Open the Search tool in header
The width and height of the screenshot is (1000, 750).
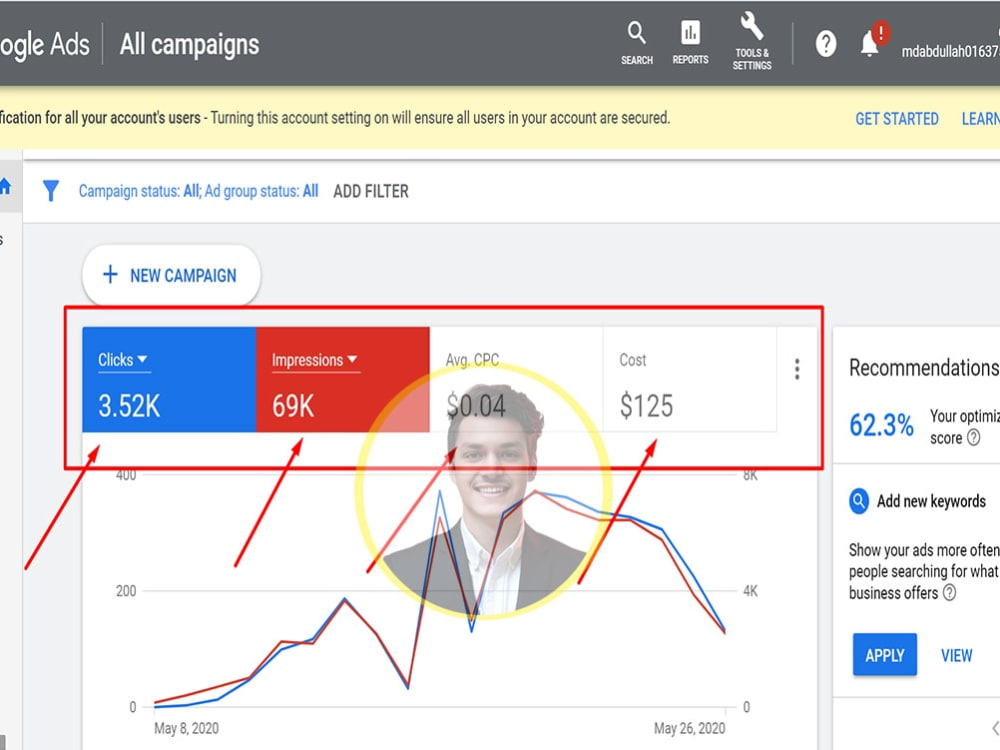(x=636, y=43)
